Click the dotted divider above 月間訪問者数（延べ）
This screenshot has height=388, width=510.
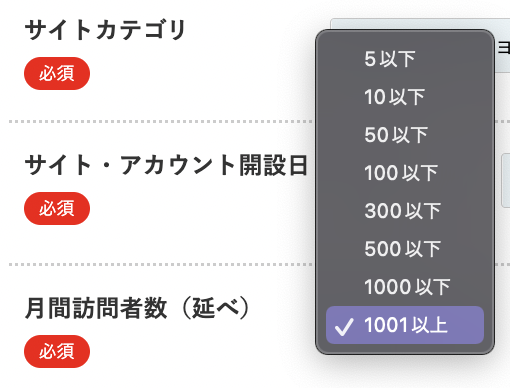(x=161, y=264)
